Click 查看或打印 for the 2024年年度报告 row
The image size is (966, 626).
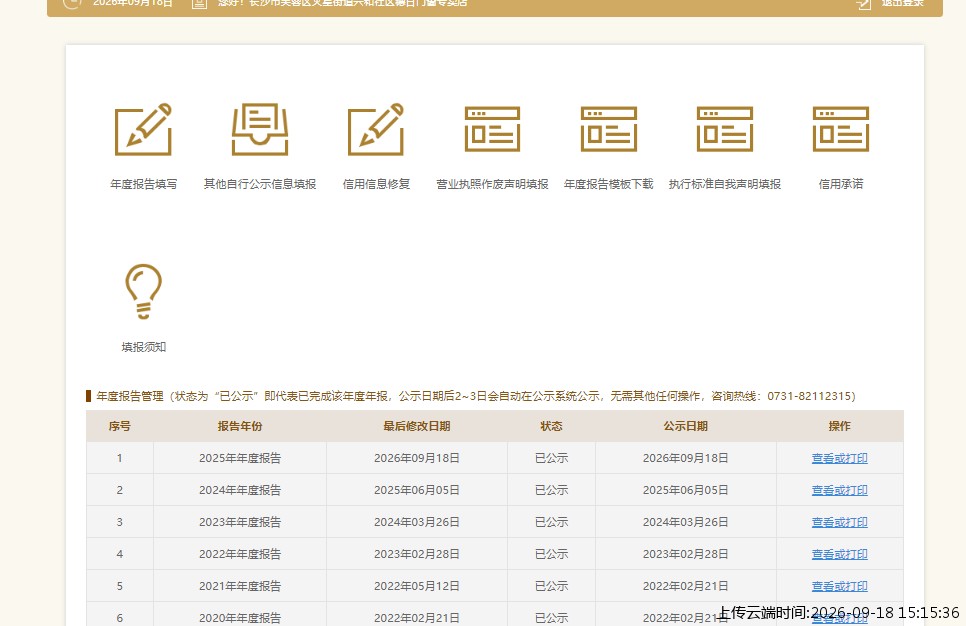[839, 490]
